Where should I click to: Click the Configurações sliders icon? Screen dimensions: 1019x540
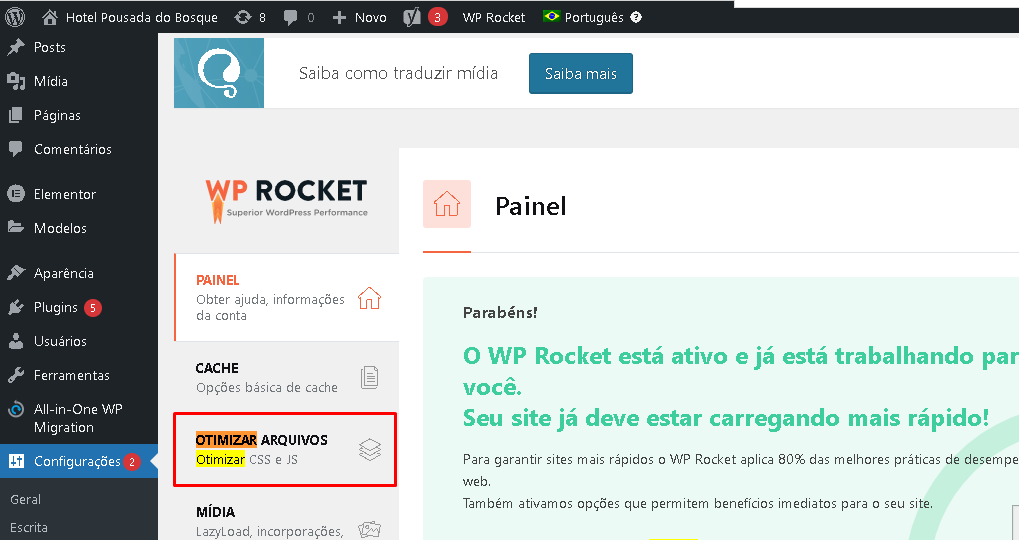16,461
